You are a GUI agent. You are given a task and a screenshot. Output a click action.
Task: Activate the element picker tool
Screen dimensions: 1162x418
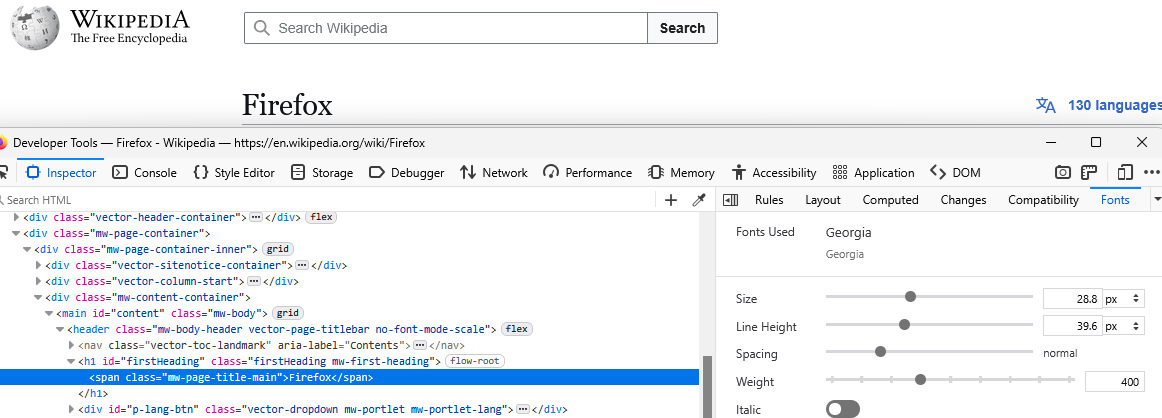coord(3,173)
